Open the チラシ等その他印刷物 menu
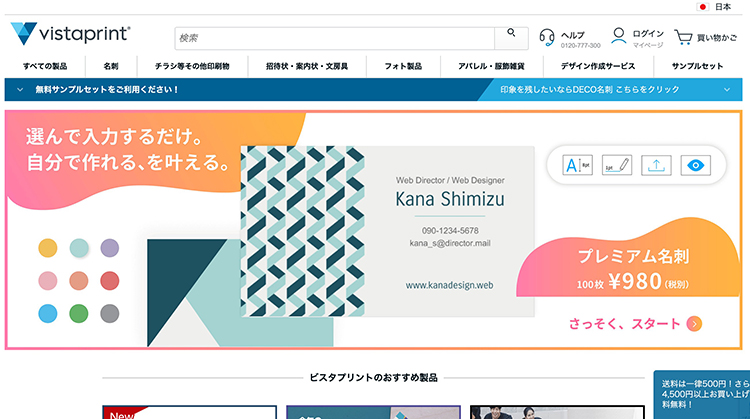The height and width of the screenshot is (419, 750). click(192, 66)
